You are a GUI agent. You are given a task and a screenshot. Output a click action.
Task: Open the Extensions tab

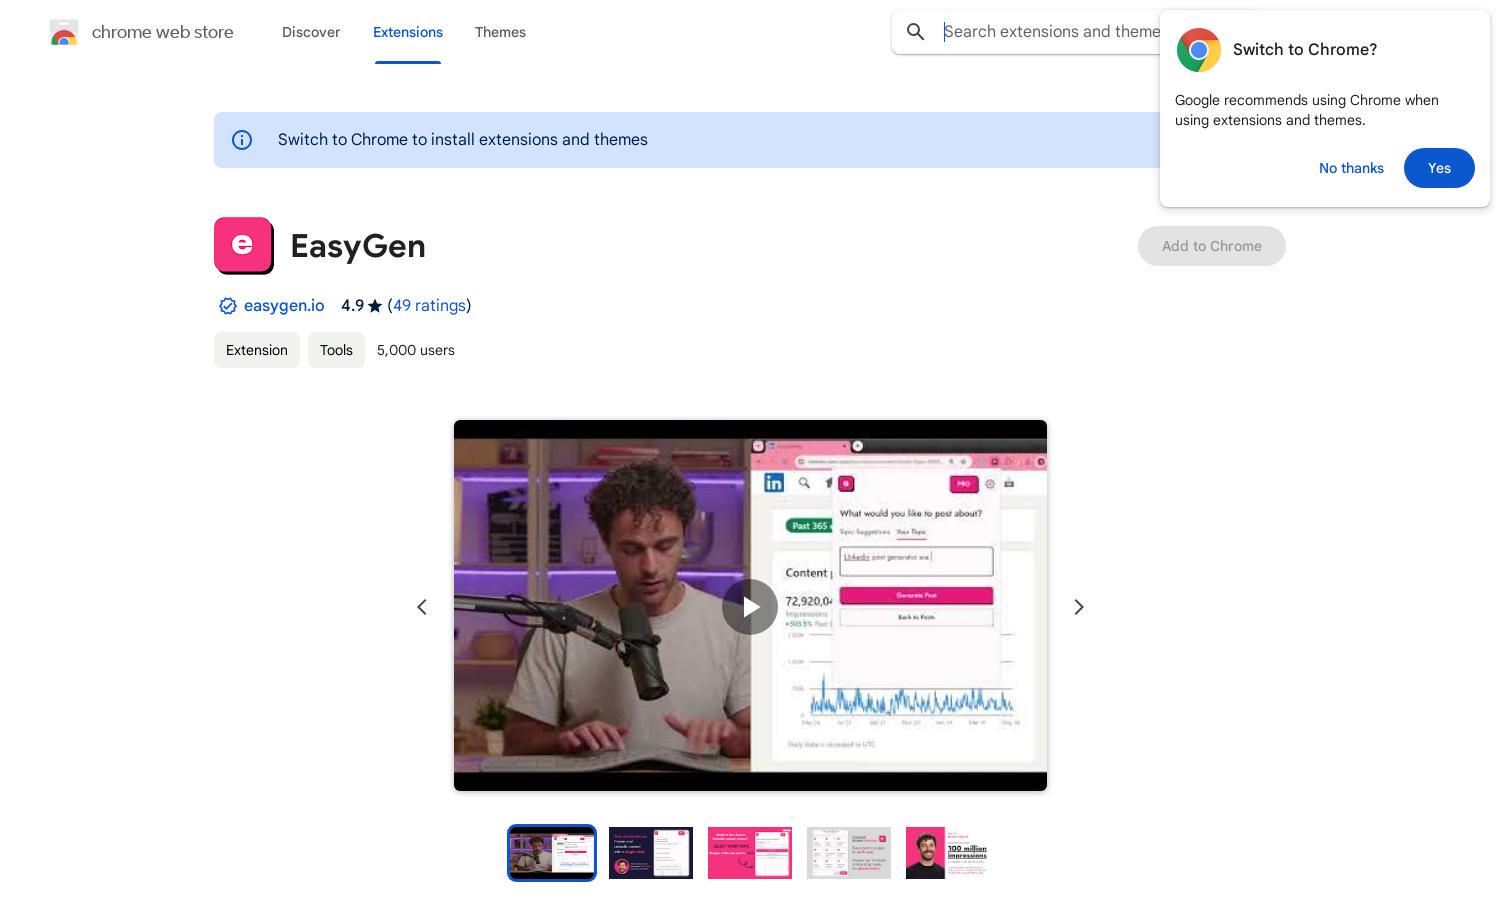408,32
